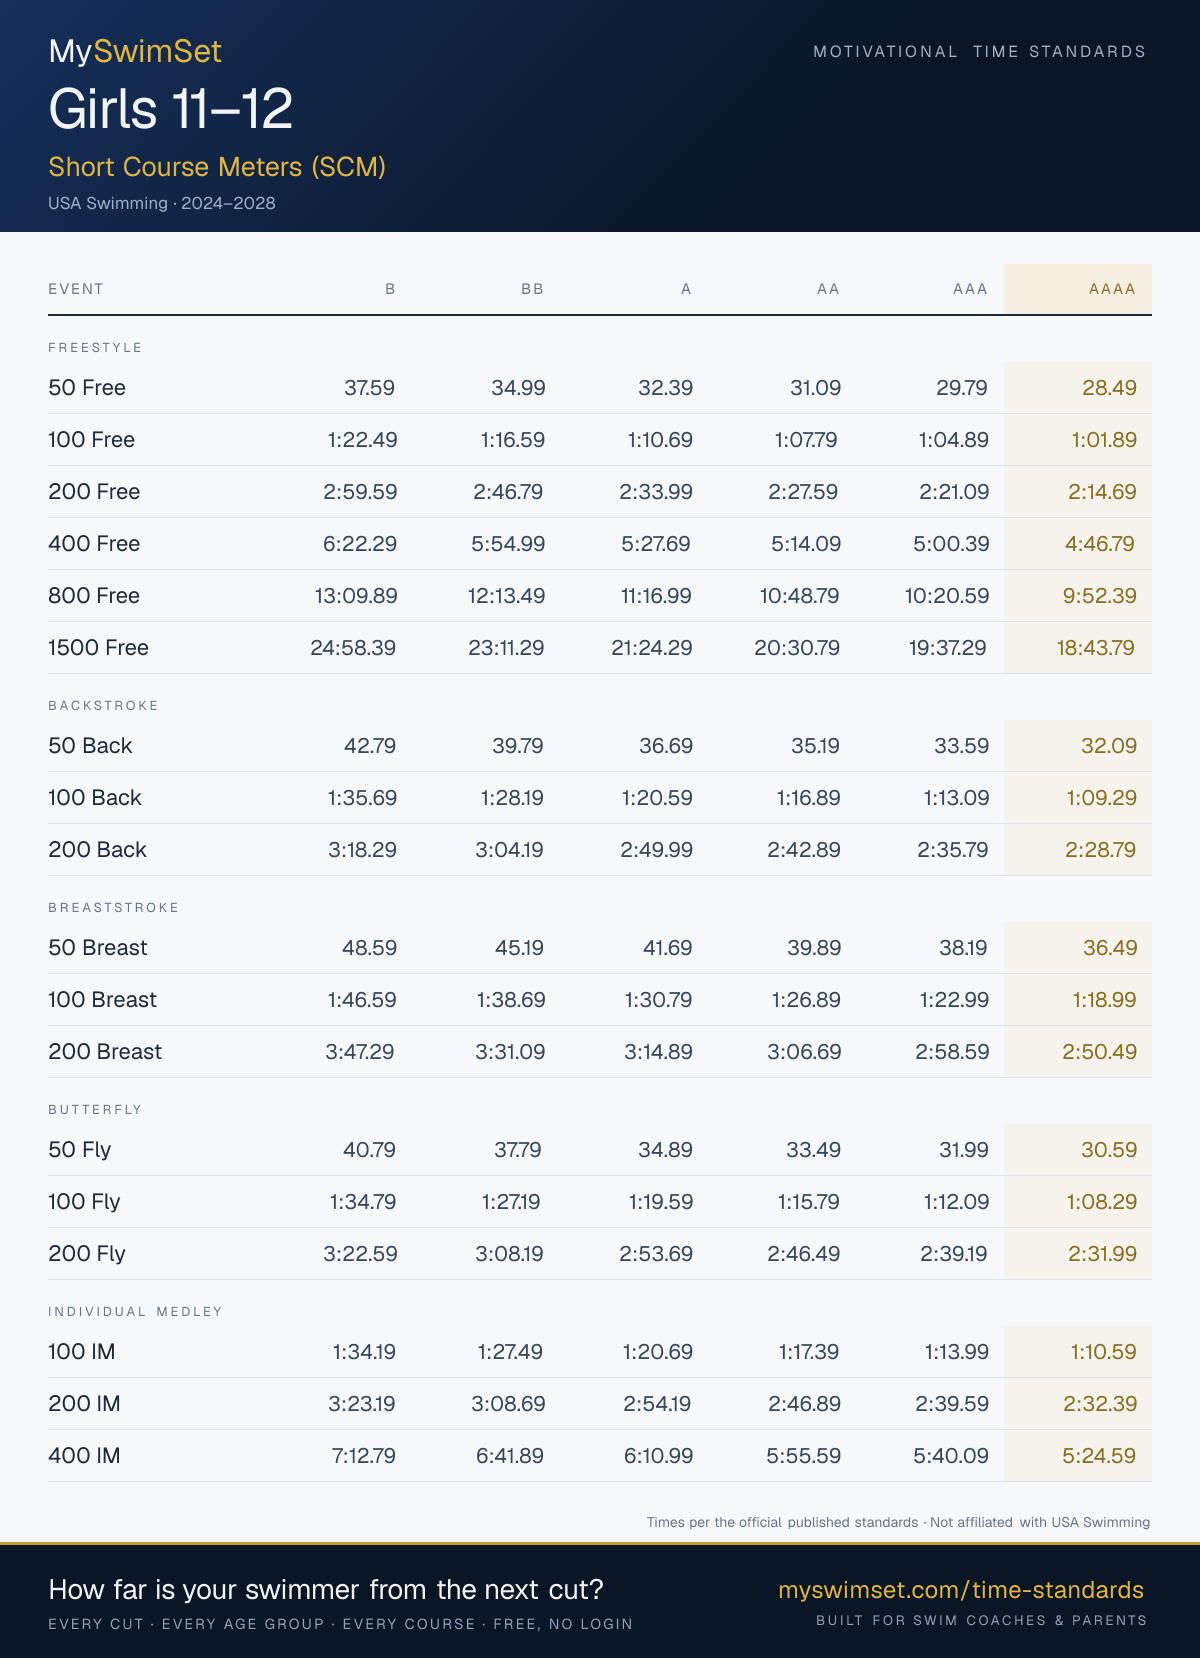Select the official published standards disclaimer

(898, 1522)
